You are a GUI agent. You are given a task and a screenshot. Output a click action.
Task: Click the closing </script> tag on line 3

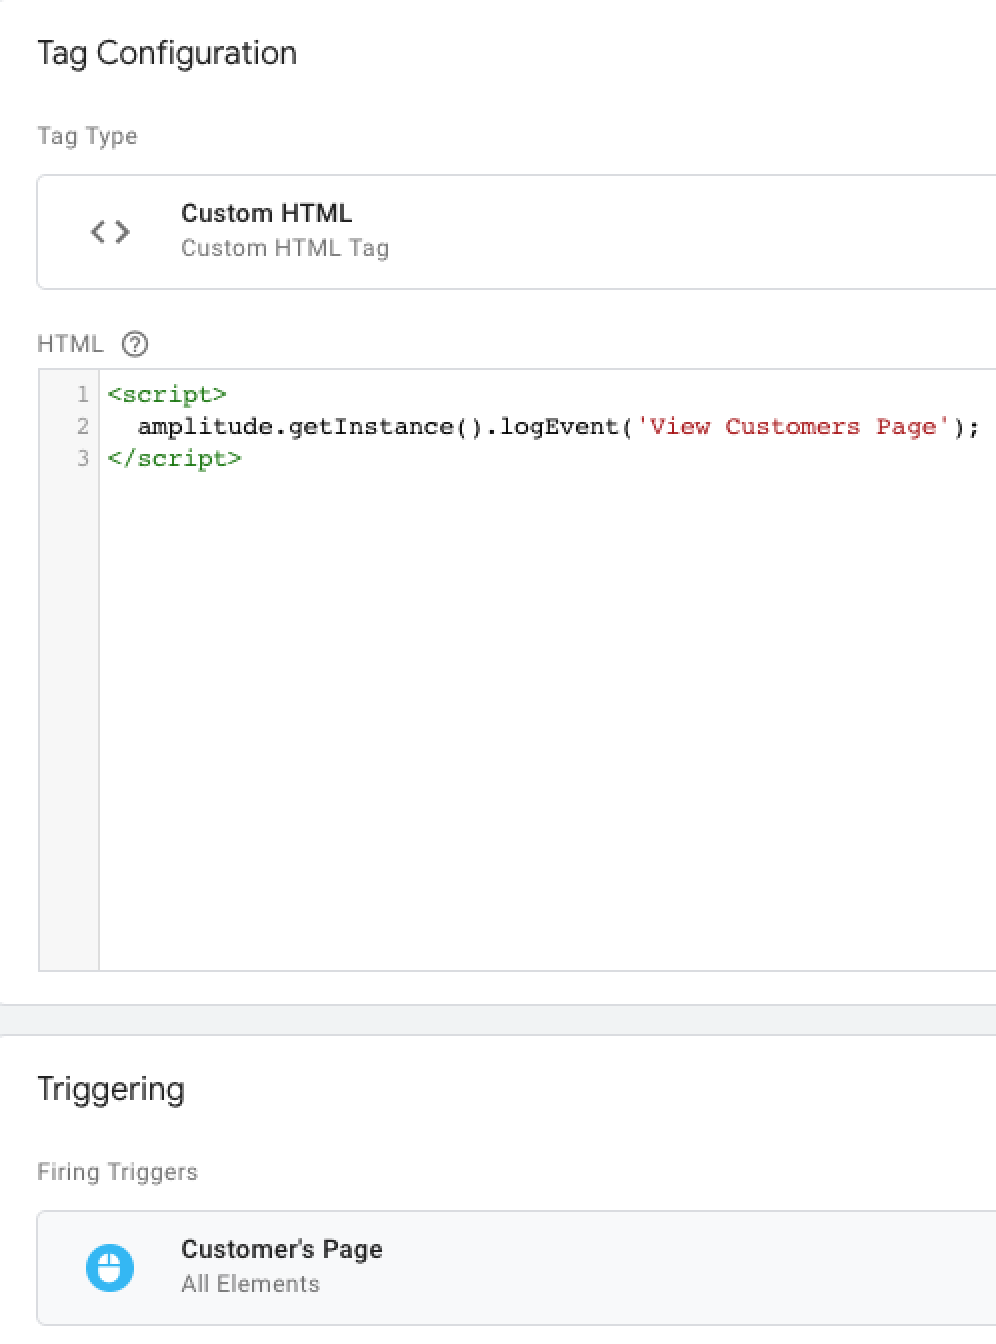tap(174, 458)
